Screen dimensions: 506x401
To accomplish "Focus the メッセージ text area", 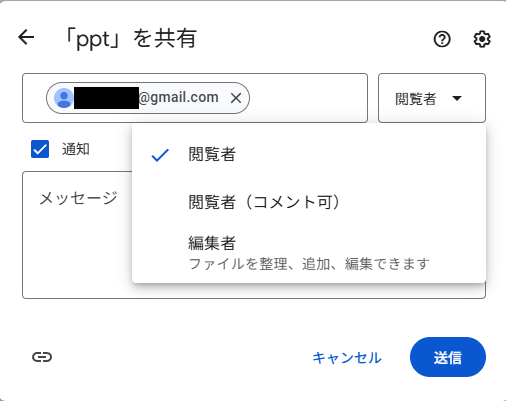I will click(77, 235).
